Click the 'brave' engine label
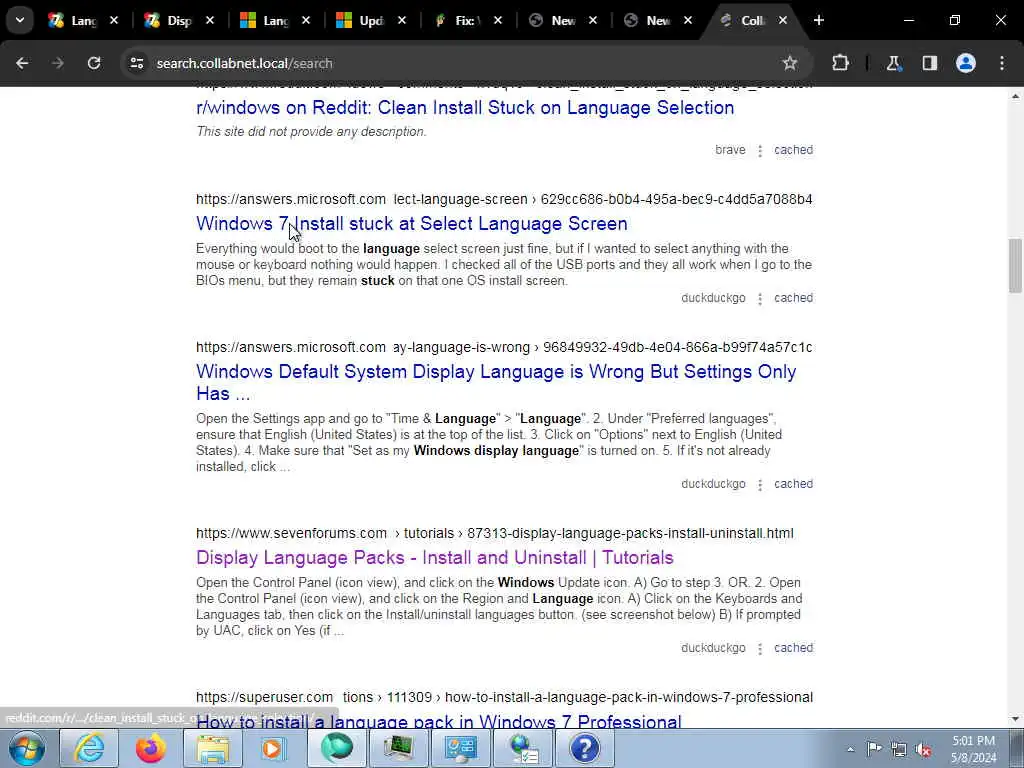 point(730,150)
